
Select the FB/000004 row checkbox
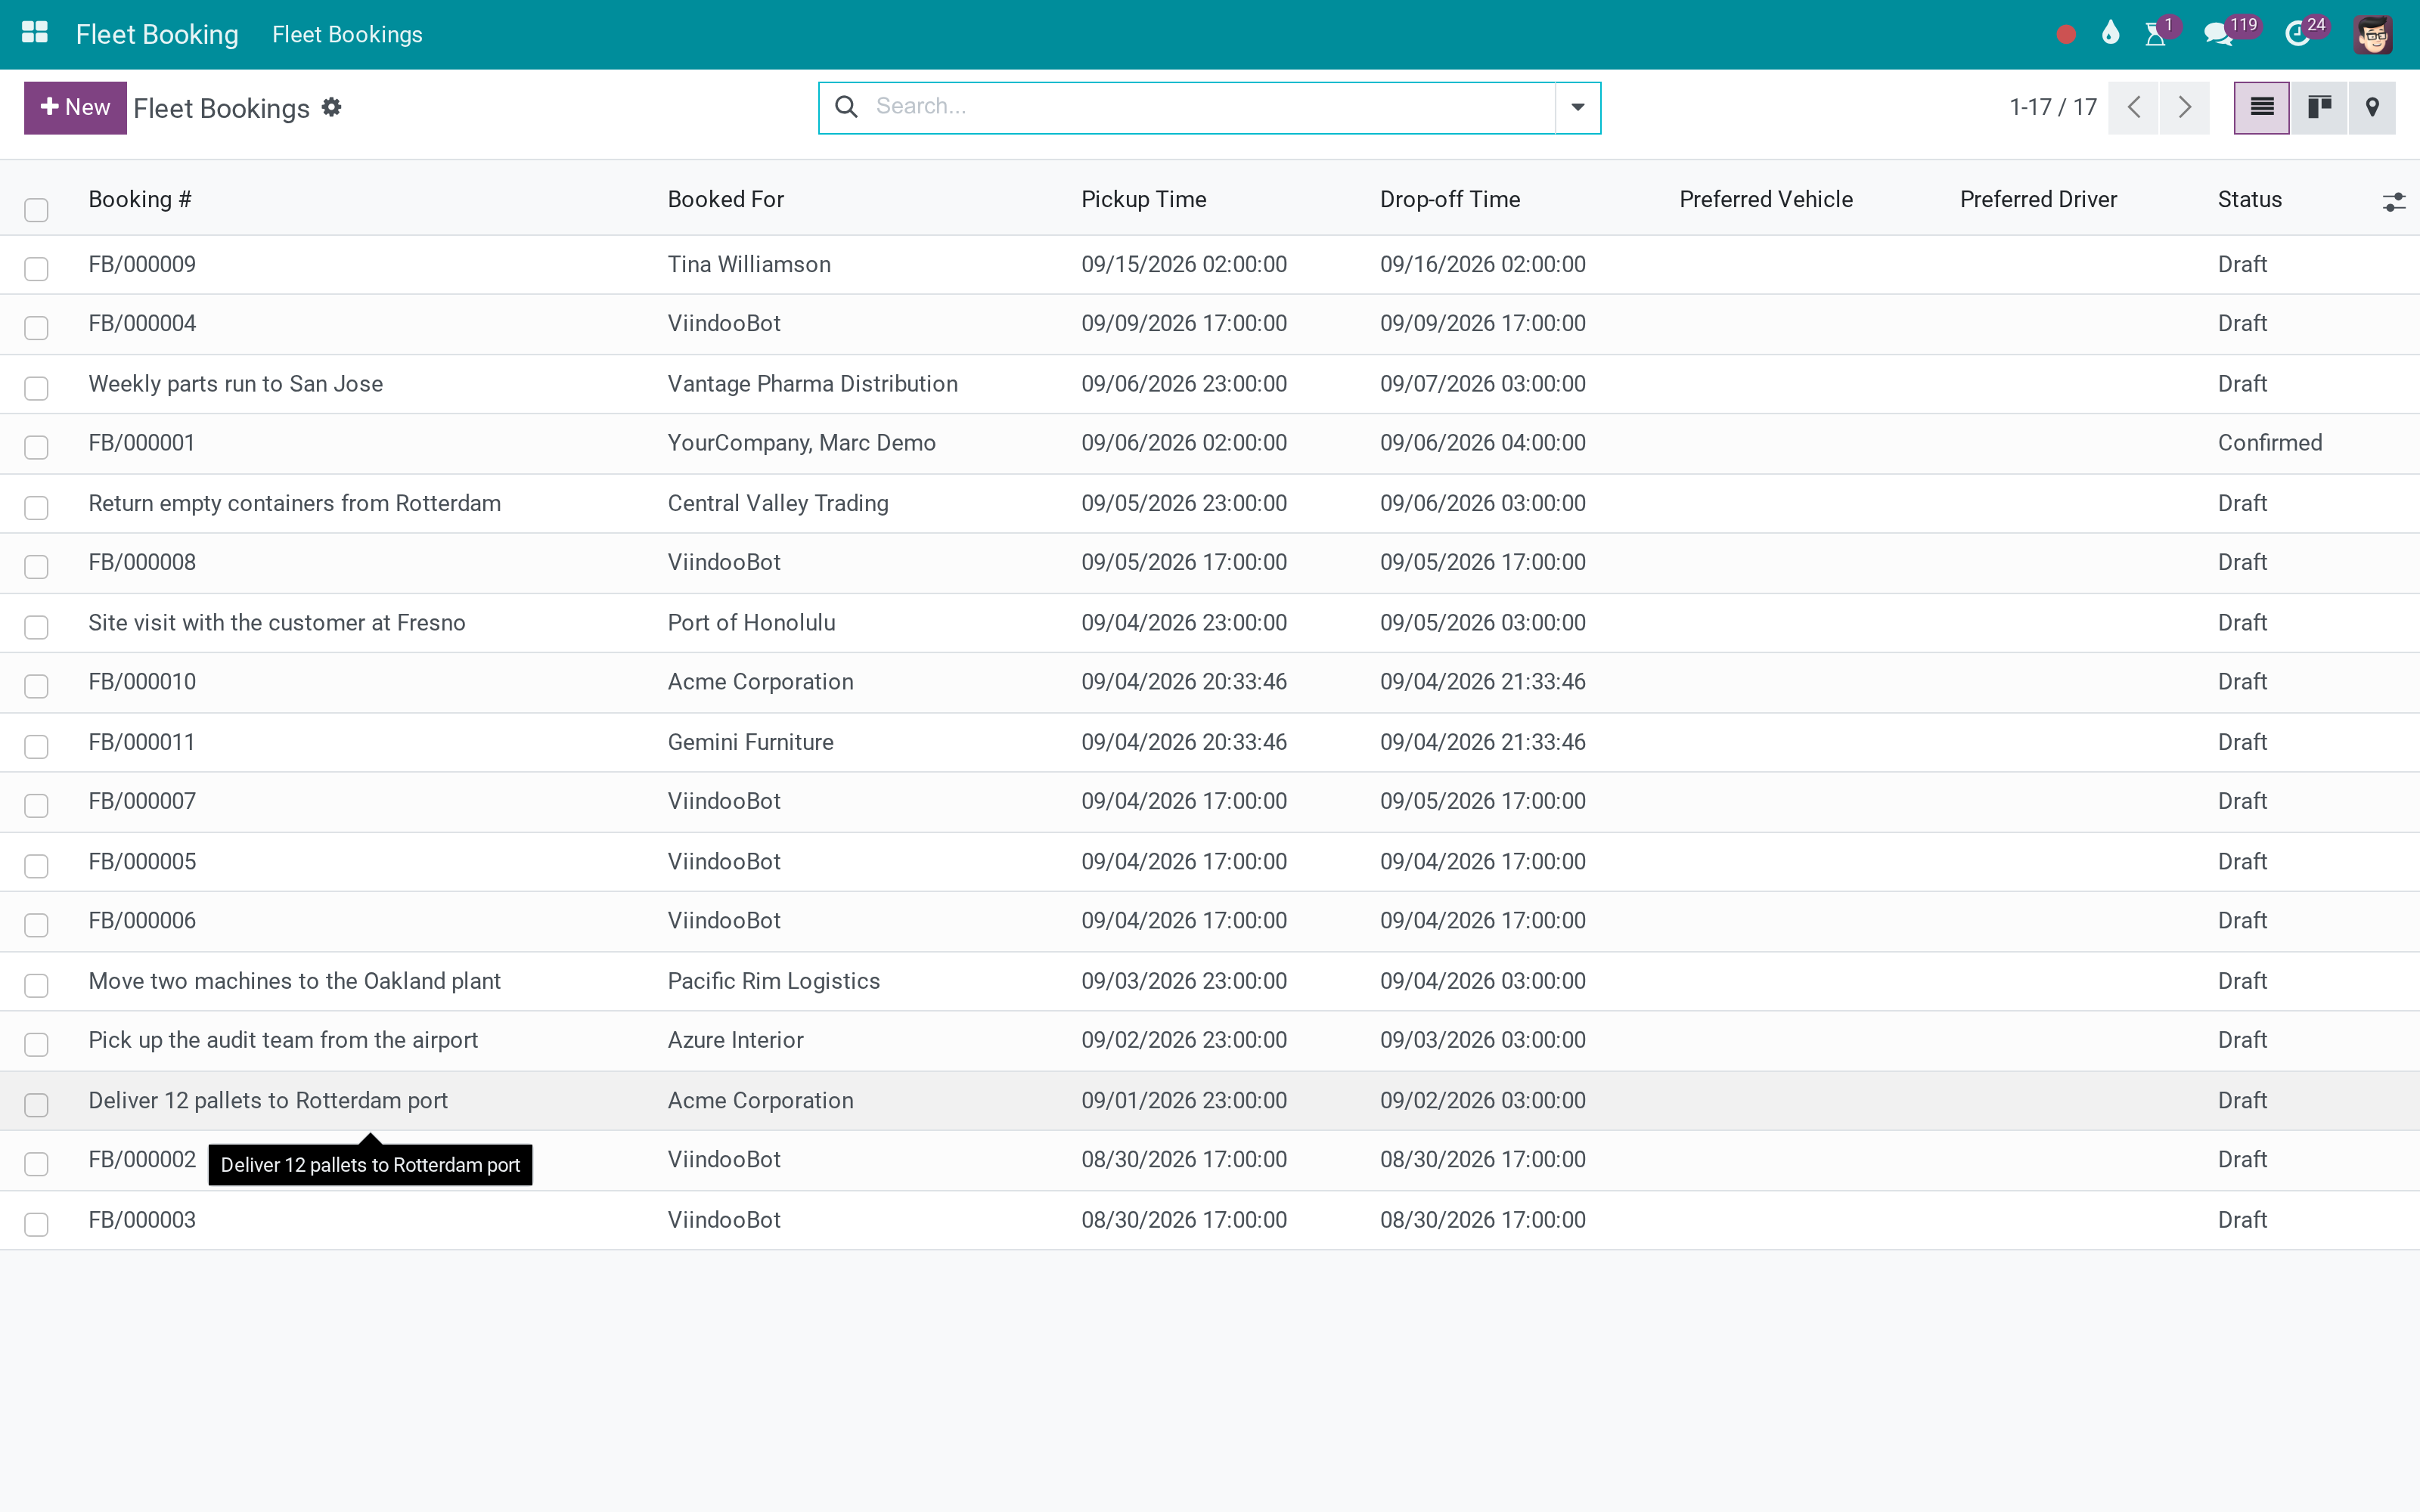36,328
